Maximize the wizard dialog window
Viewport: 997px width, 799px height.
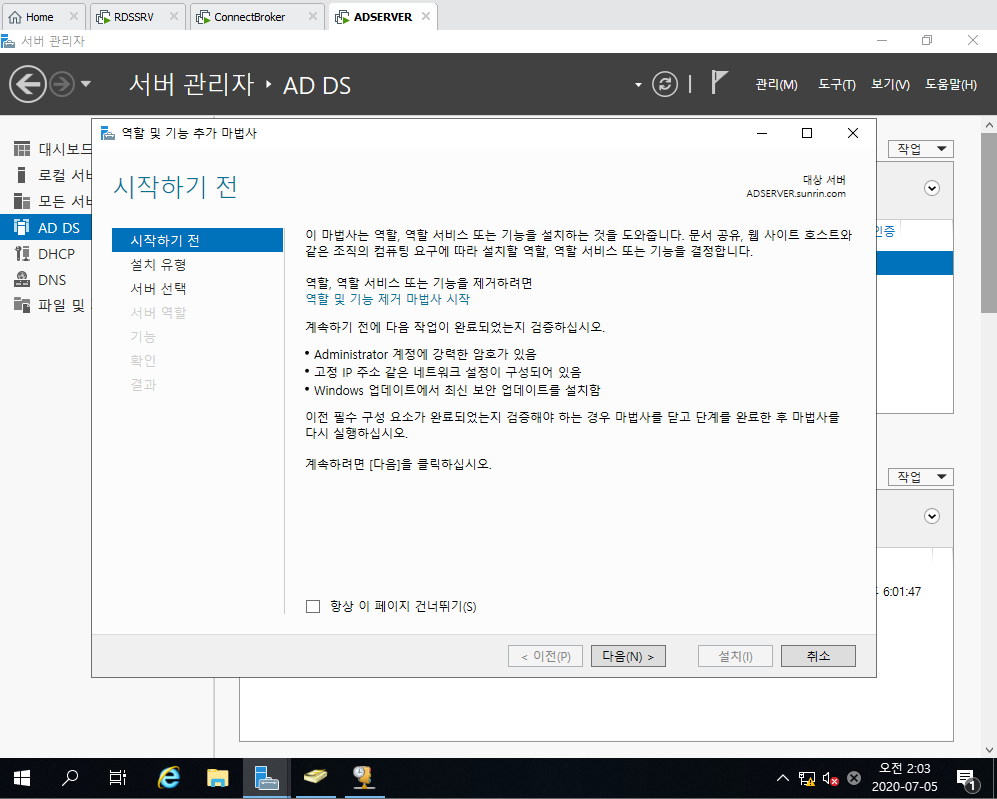[x=807, y=133]
